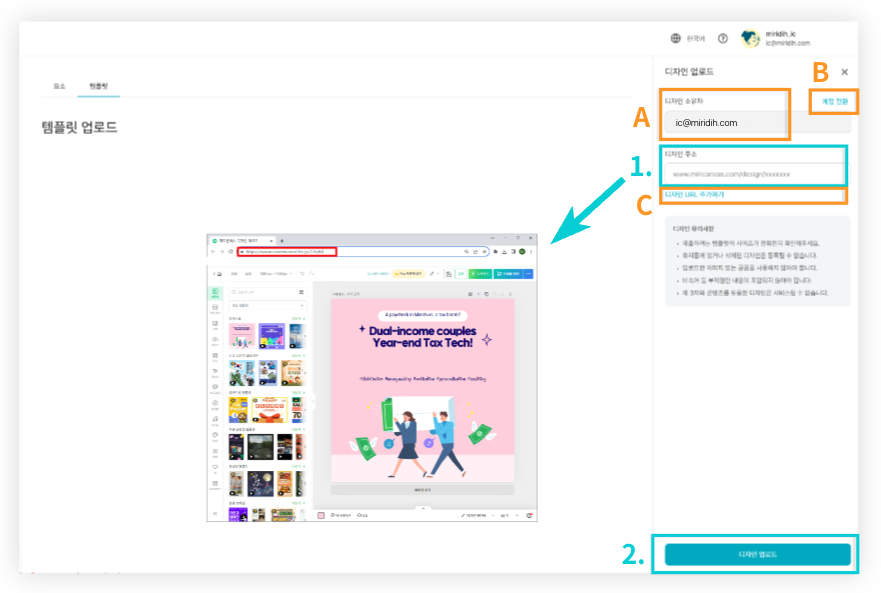Viewport: 881px width, 593px height.
Task: Click the extensions puzzle icon in the example browser
Action: tap(496, 250)
